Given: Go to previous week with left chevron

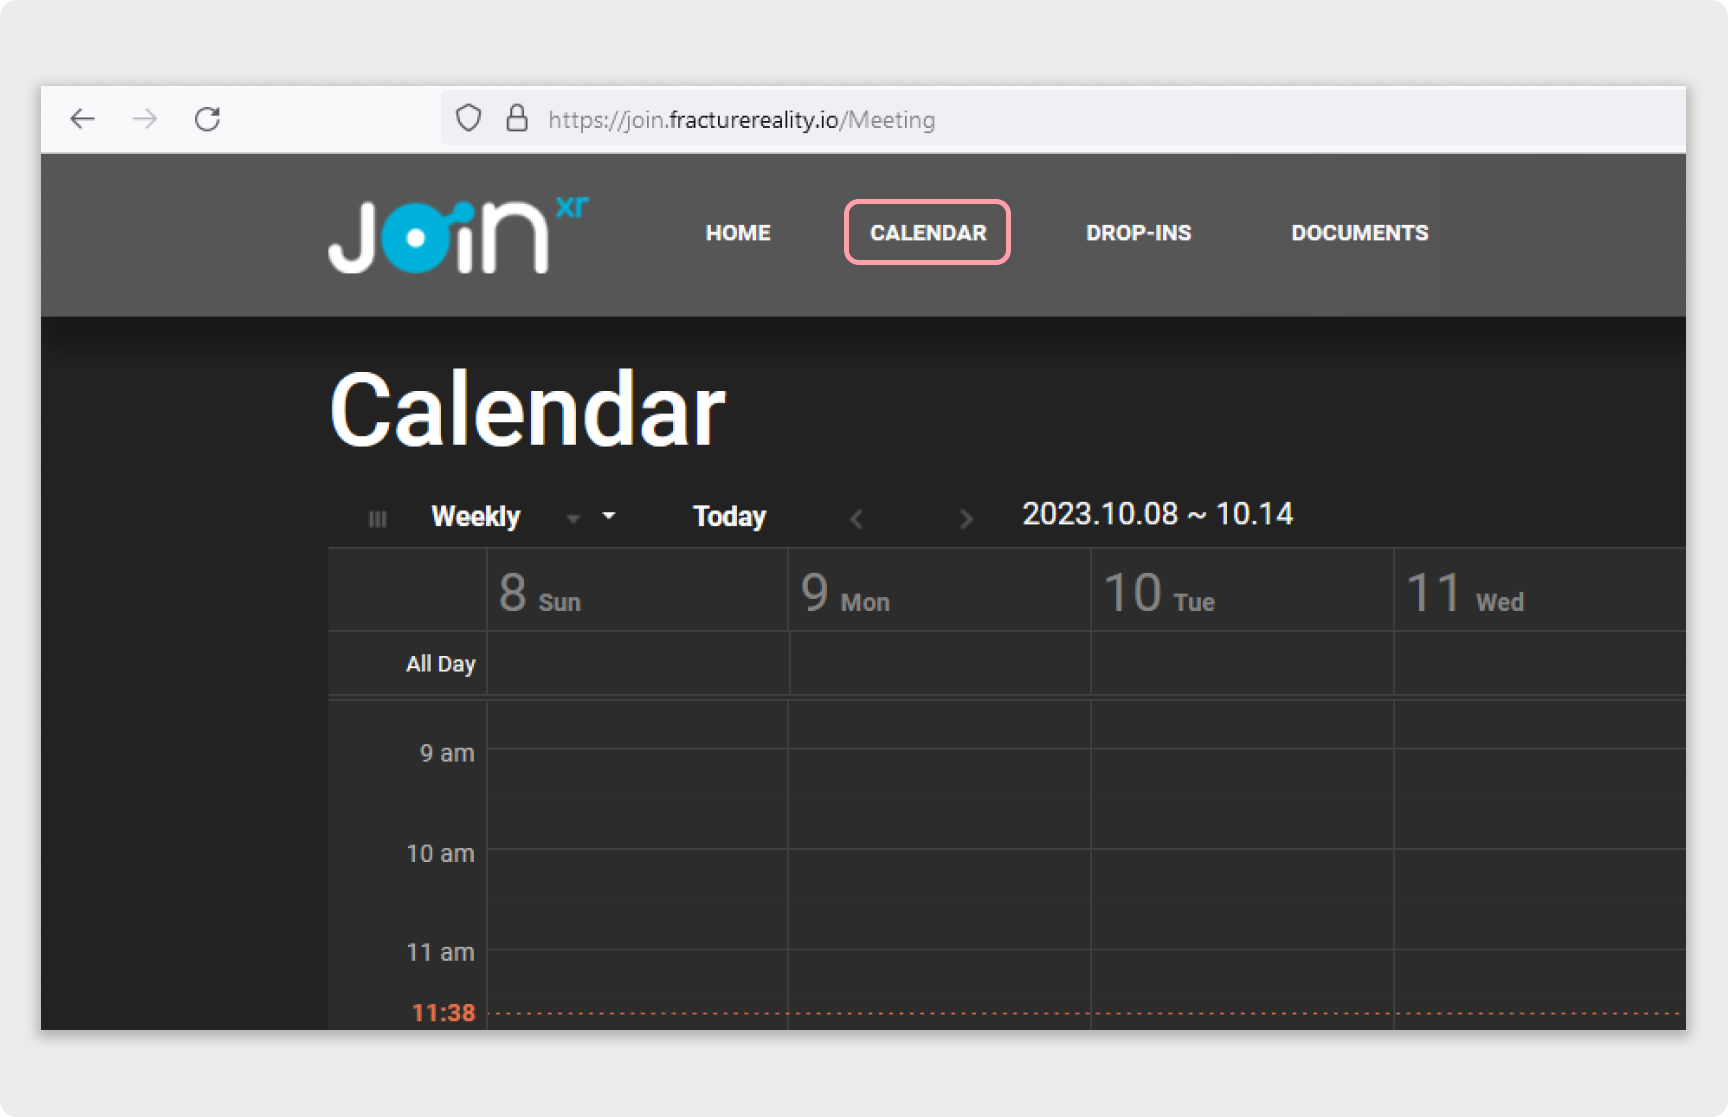Looking at the screenshot, I should 856,518.
